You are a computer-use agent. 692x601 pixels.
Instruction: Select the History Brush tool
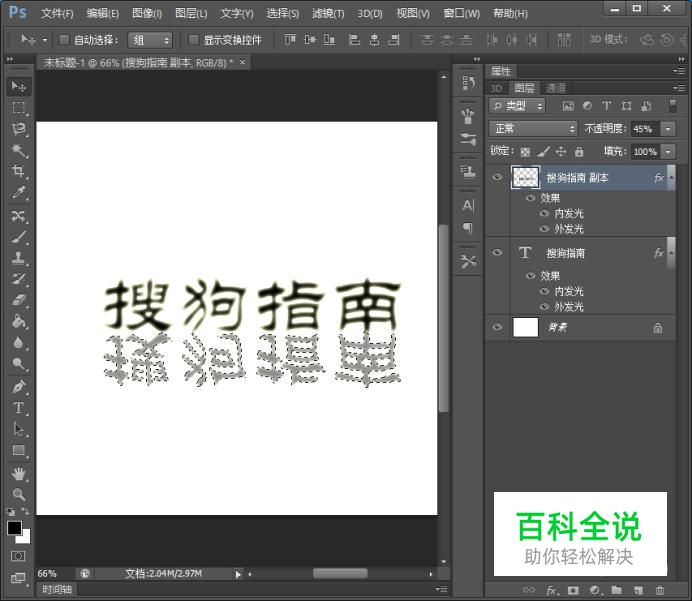(x=18, y=279)
